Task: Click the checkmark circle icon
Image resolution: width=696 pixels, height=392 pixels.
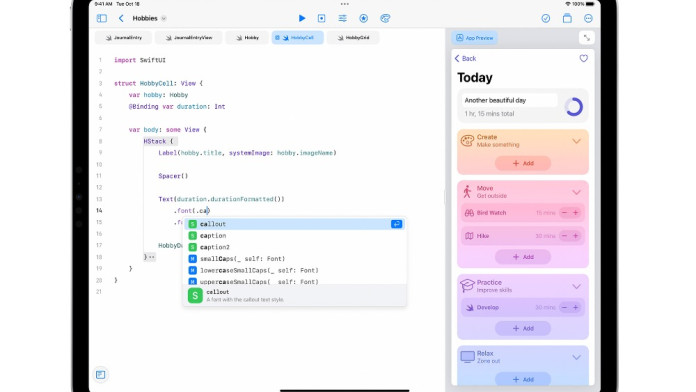Action: pos(546,18)
